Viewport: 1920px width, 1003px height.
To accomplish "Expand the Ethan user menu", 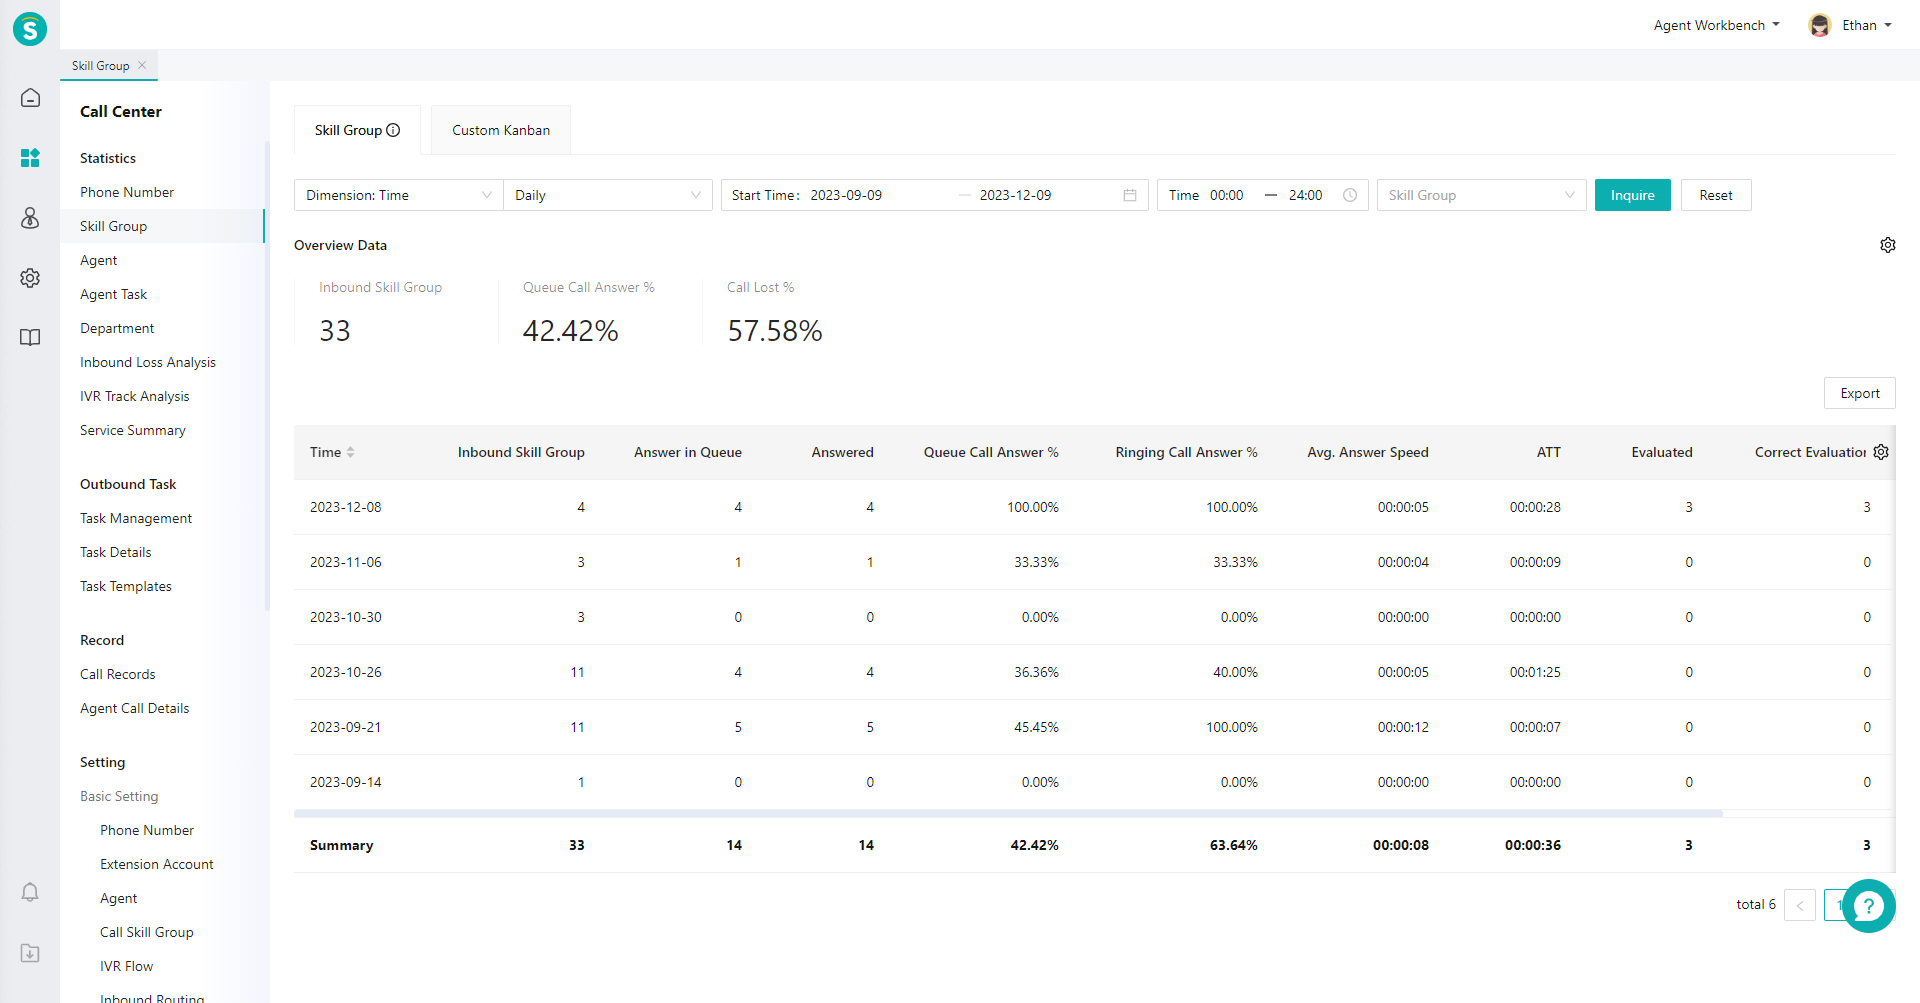I will (1867, 25).
